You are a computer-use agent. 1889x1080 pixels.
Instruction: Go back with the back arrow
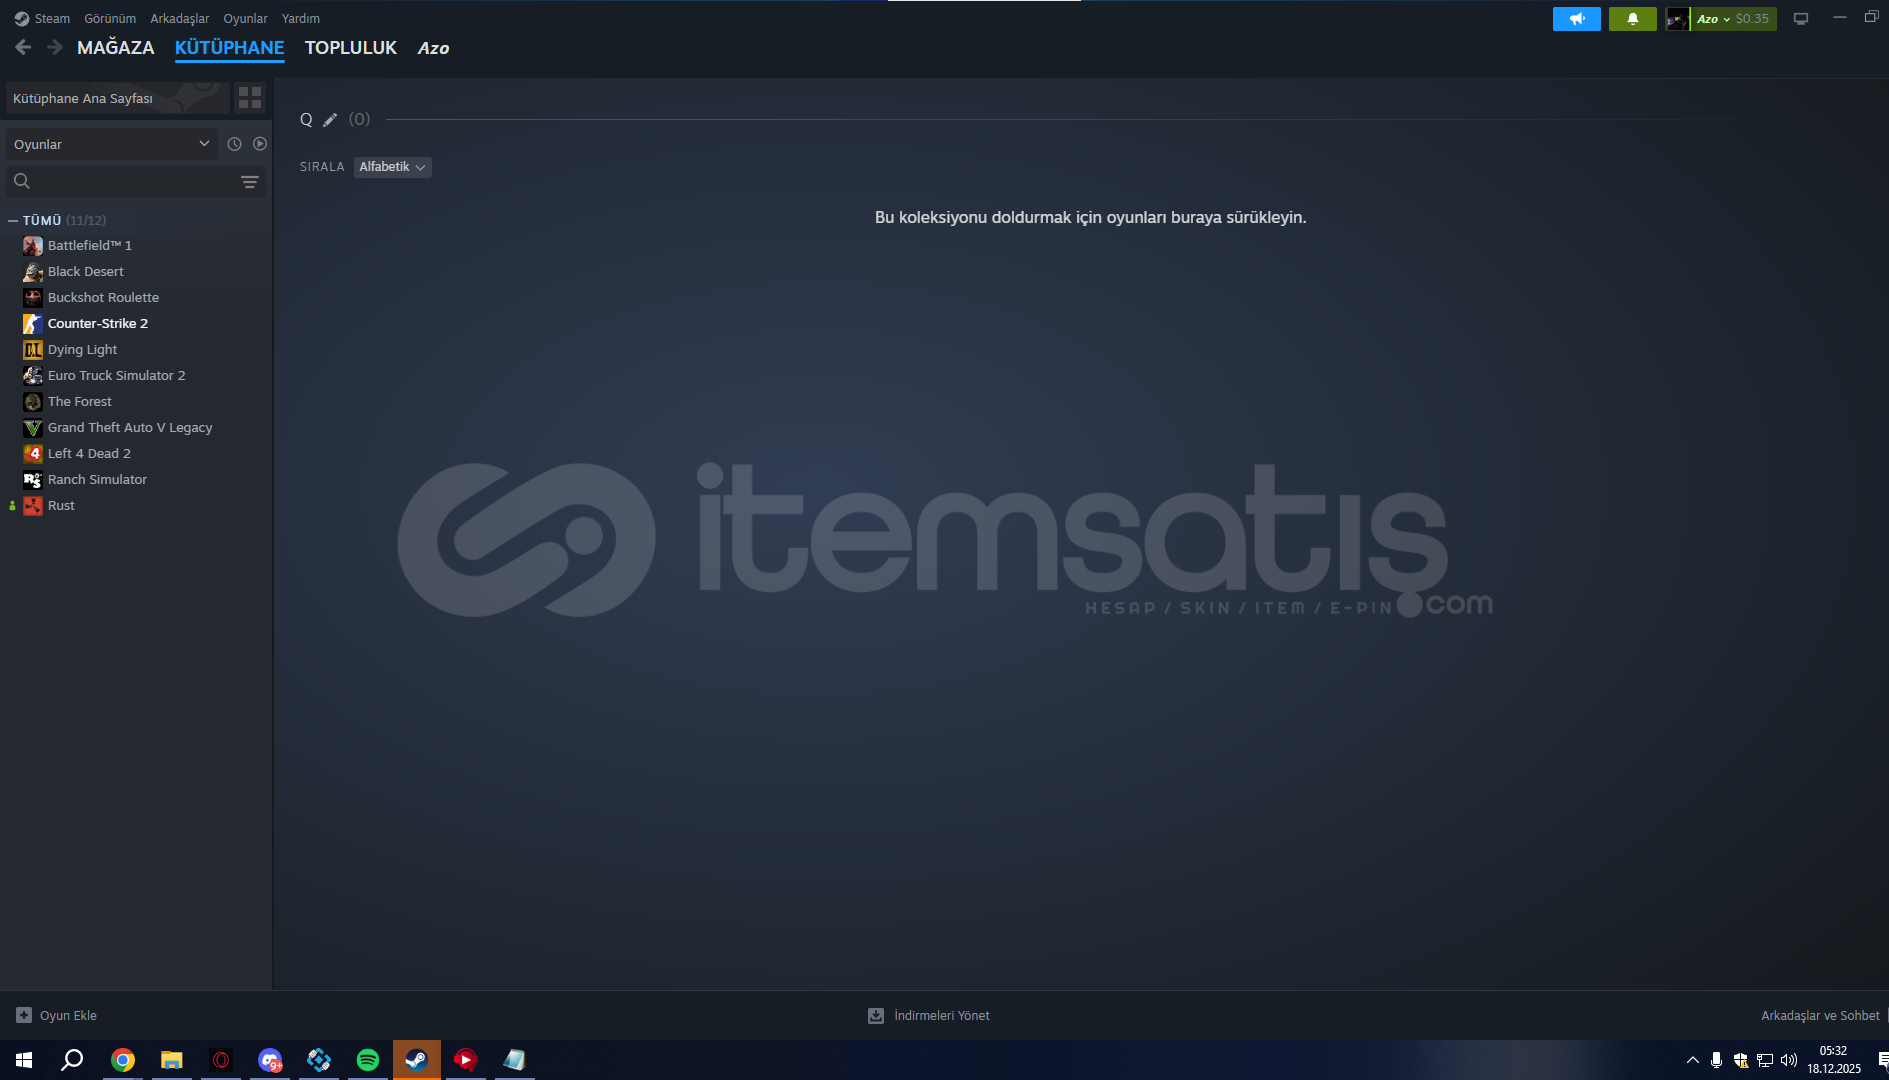[x=23, y=47]
